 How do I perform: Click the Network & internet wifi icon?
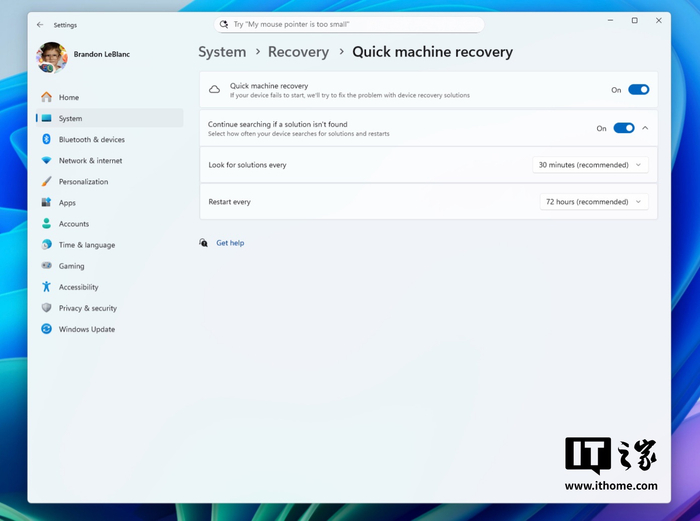pos(46,160)
